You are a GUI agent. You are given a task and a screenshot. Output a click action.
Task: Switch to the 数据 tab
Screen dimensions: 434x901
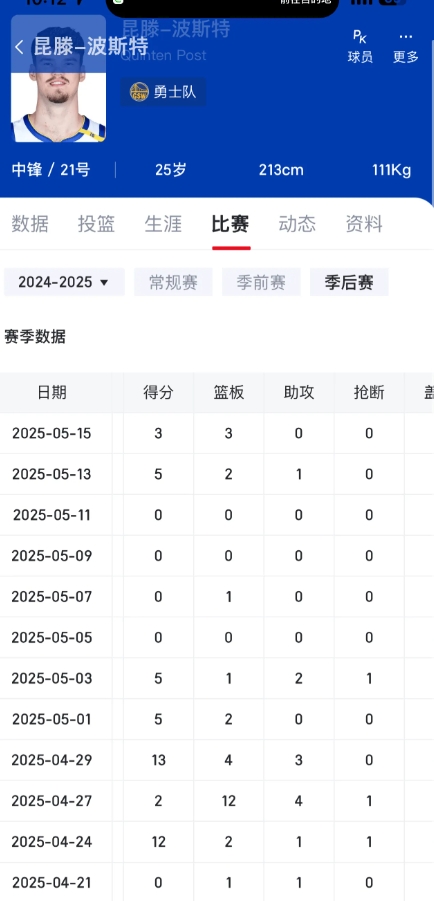[x=30, y=224]
